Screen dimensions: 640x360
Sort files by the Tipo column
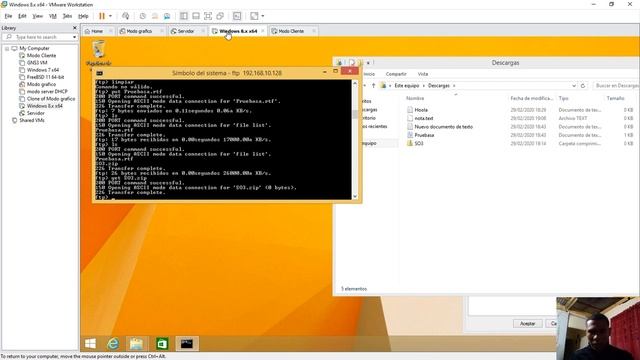[x=564, y=98]
